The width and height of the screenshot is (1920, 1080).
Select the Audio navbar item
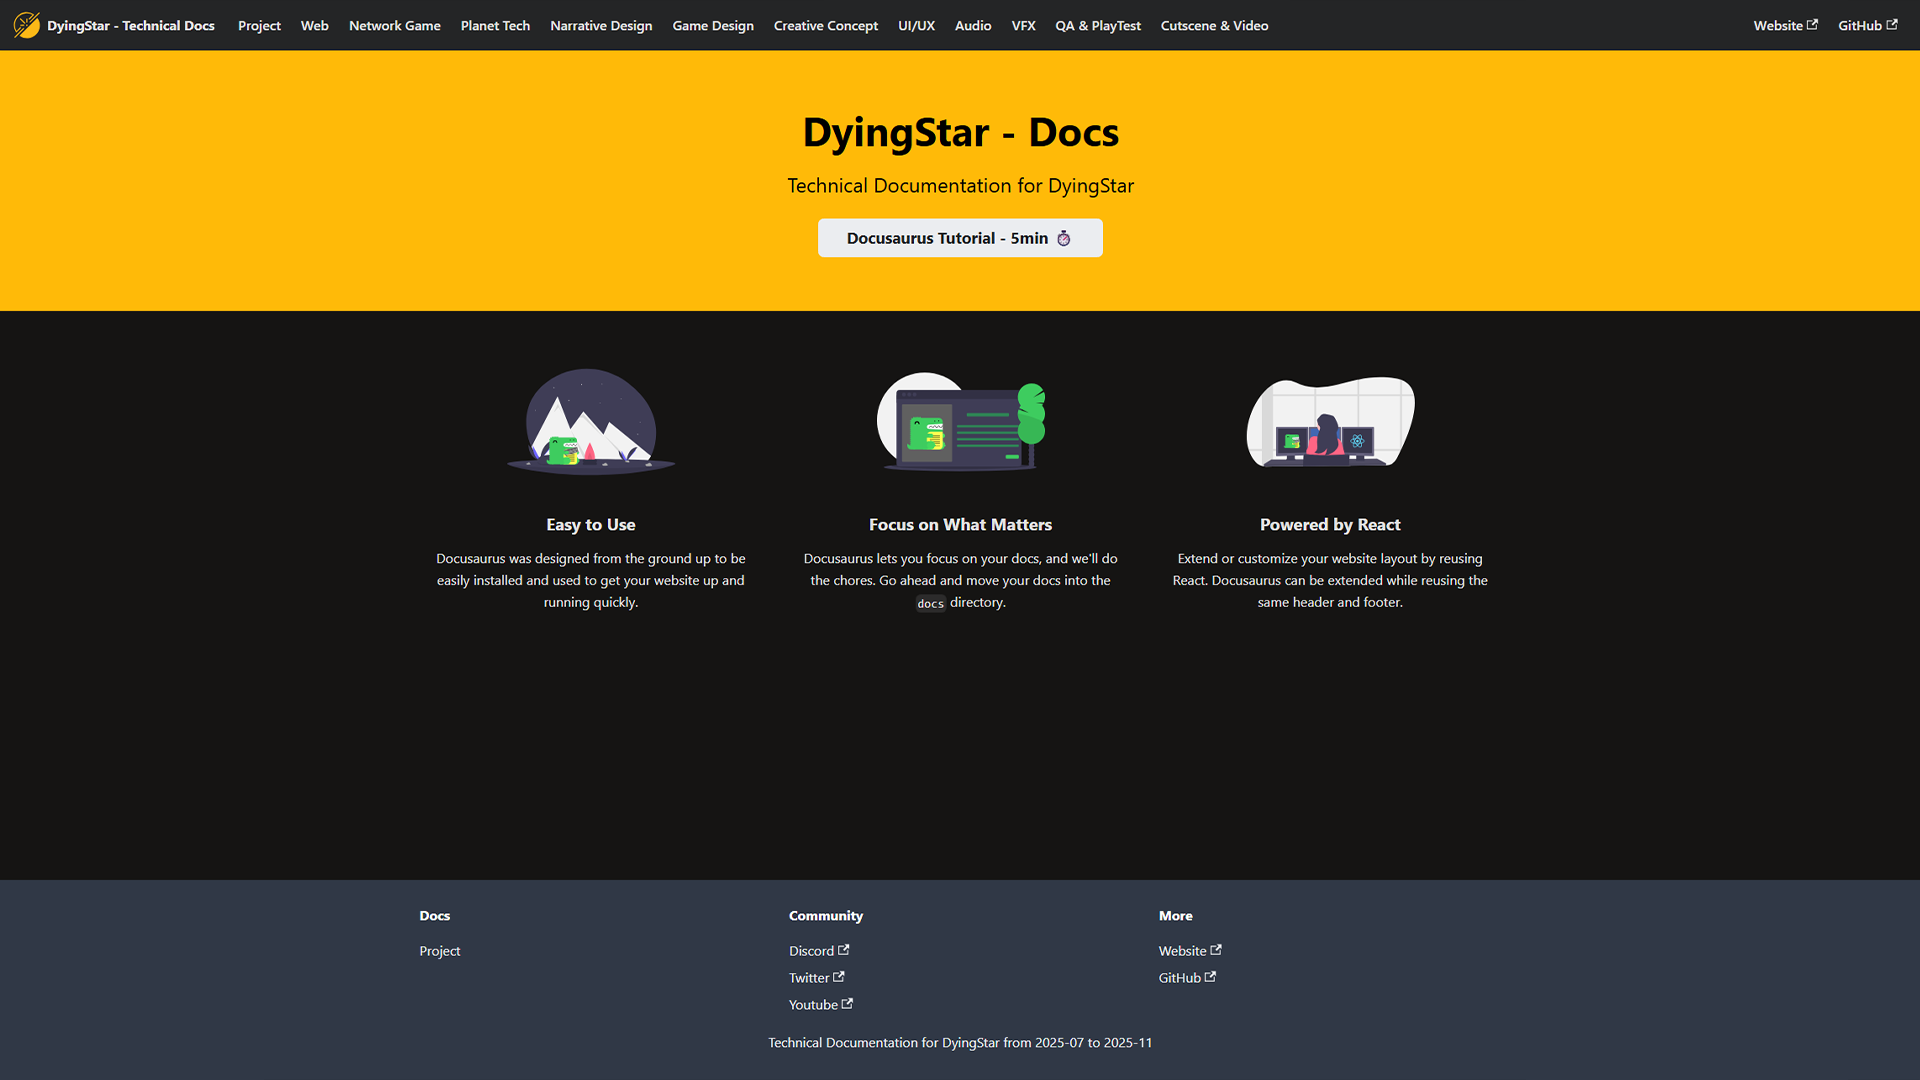pyautogui.click(x=972, y=25)
